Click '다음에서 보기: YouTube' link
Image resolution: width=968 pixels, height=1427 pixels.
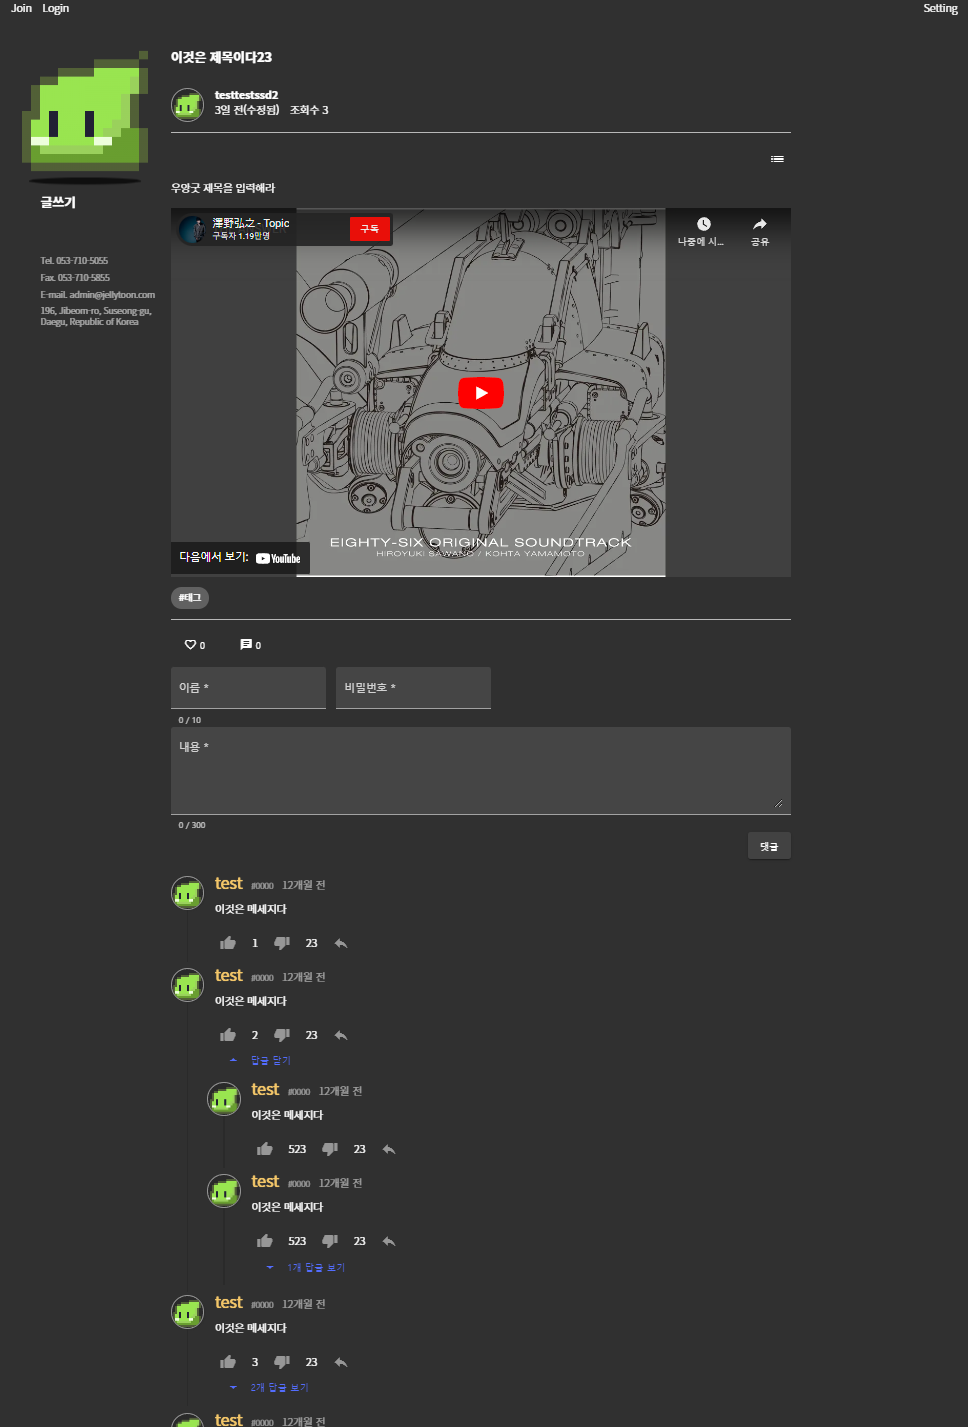point(240,558)
